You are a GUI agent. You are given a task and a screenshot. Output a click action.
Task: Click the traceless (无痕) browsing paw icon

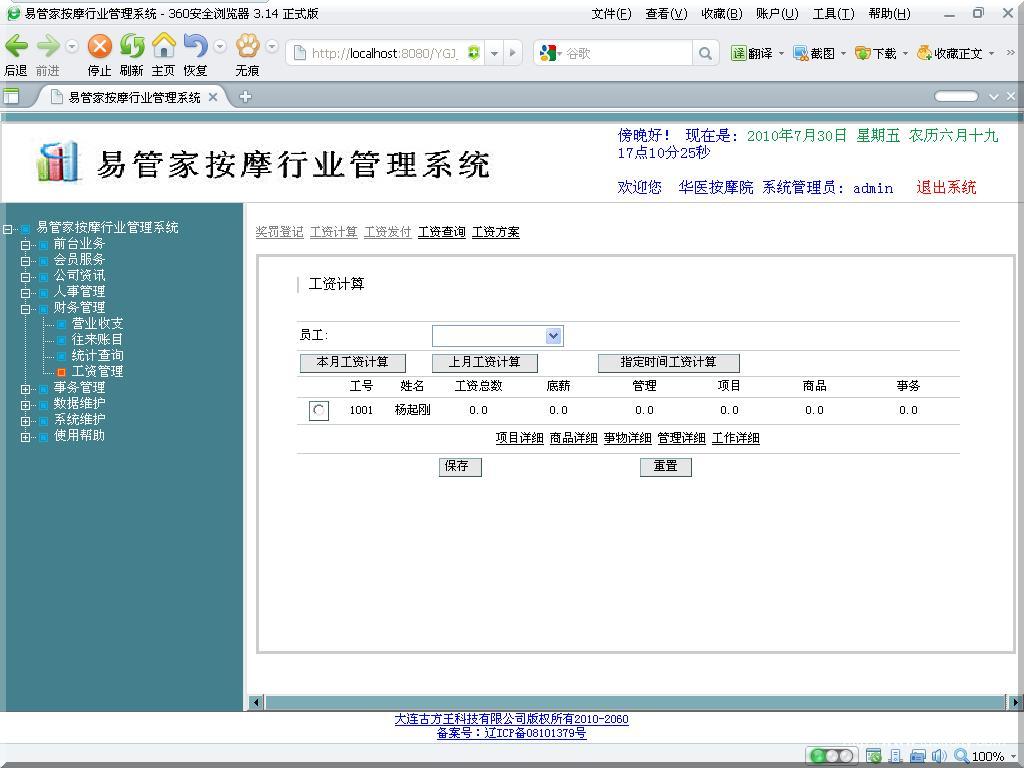[x=247, y=46]
